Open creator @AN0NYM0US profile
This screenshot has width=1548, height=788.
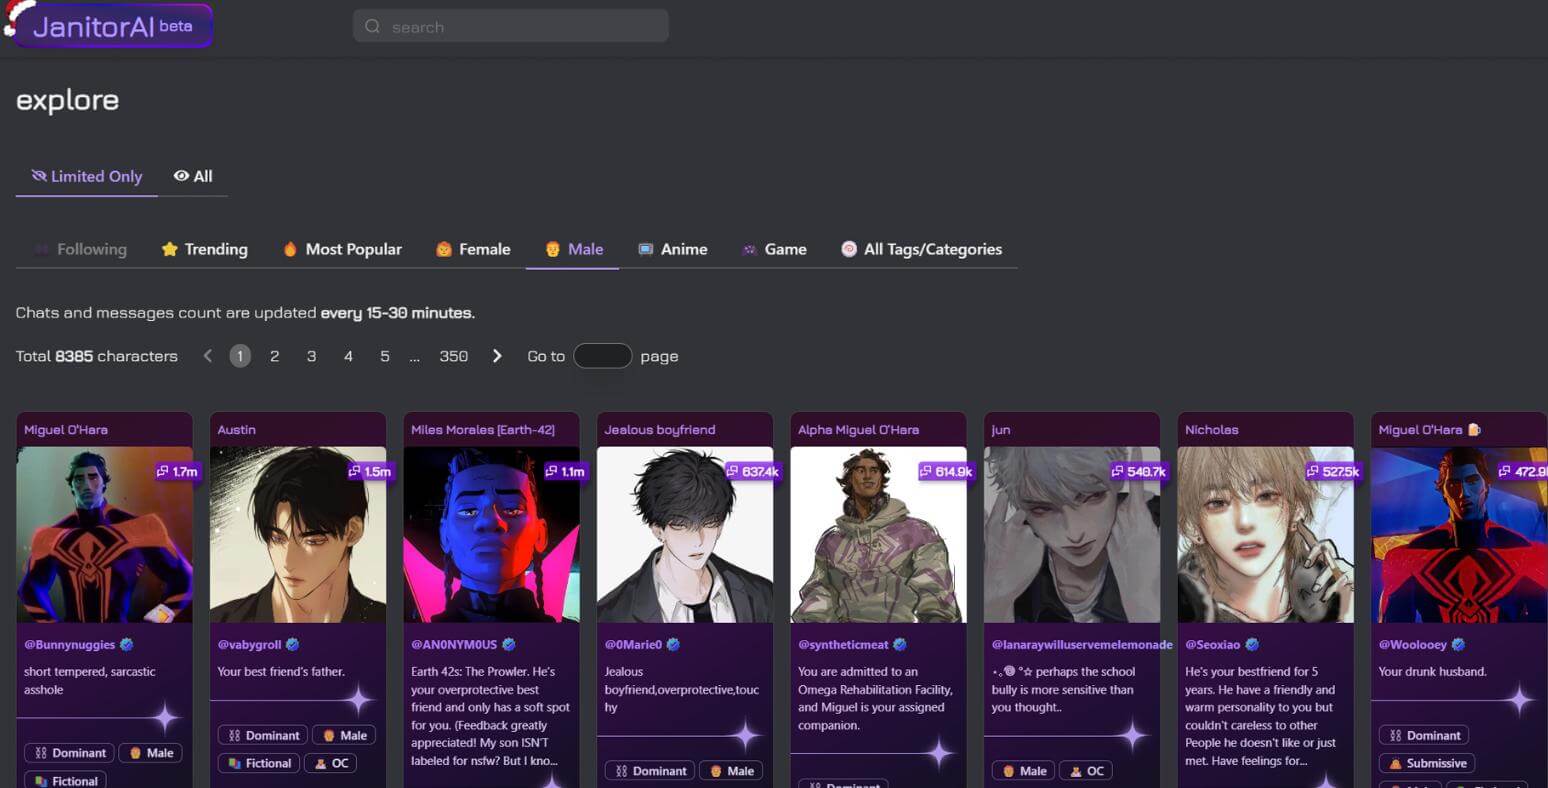coord(454,645)
